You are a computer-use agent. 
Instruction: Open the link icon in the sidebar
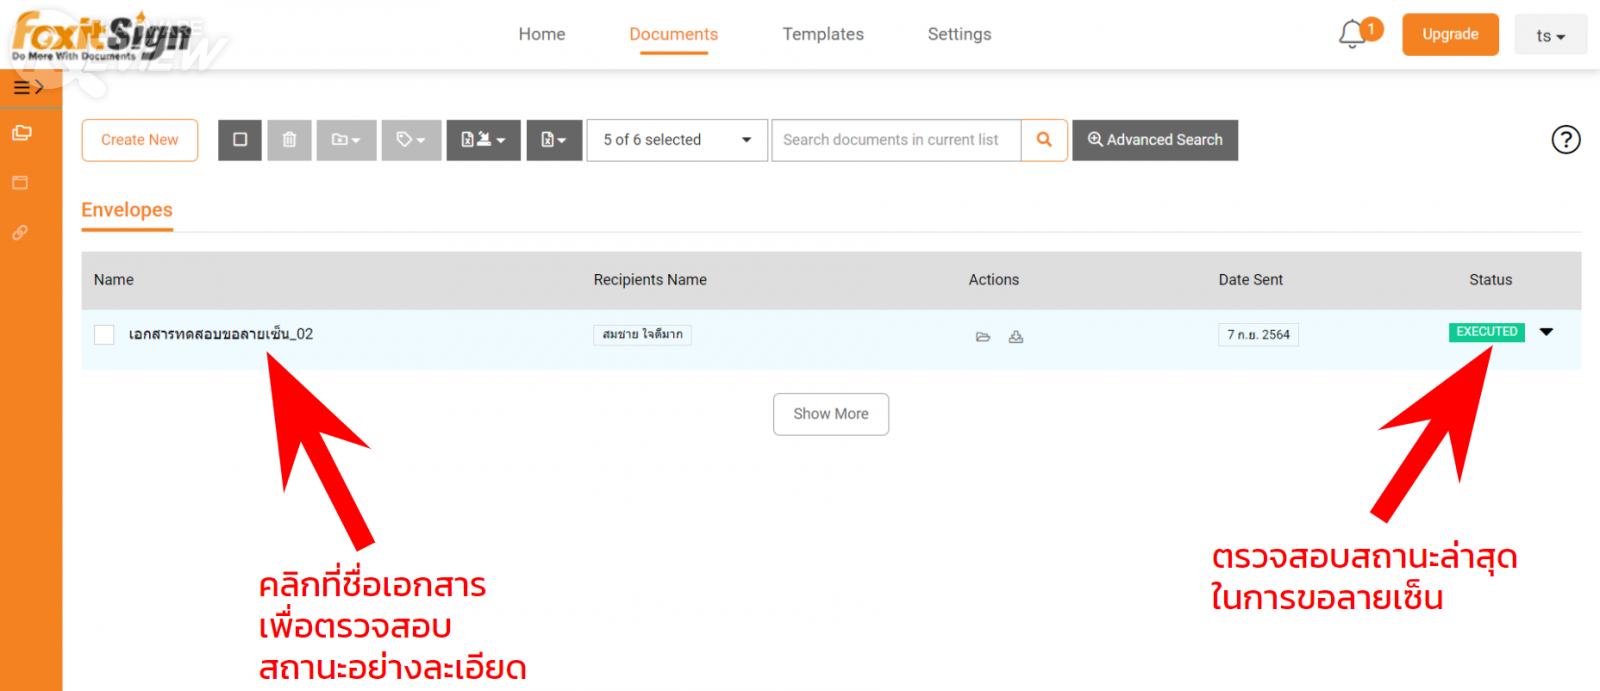(x=20, y=232)
